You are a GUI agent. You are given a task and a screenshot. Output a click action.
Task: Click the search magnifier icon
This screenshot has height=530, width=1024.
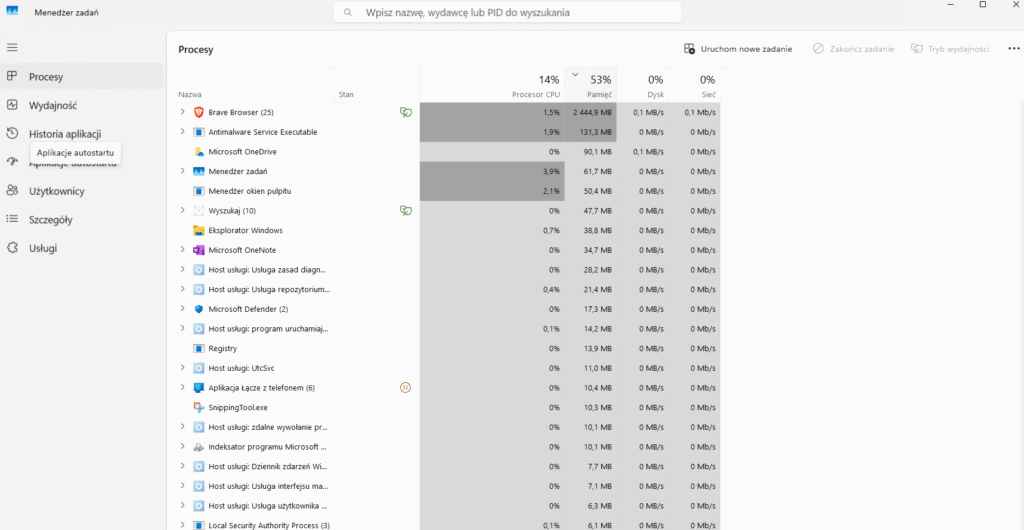[x=348, y=12]
